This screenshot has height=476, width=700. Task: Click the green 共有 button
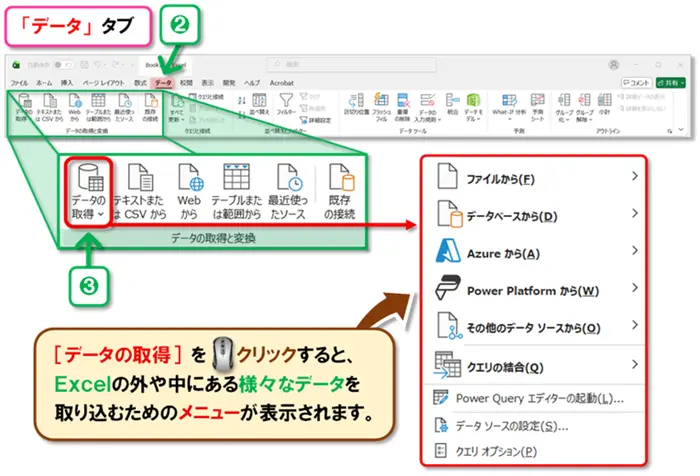click(x=670, y=83)
